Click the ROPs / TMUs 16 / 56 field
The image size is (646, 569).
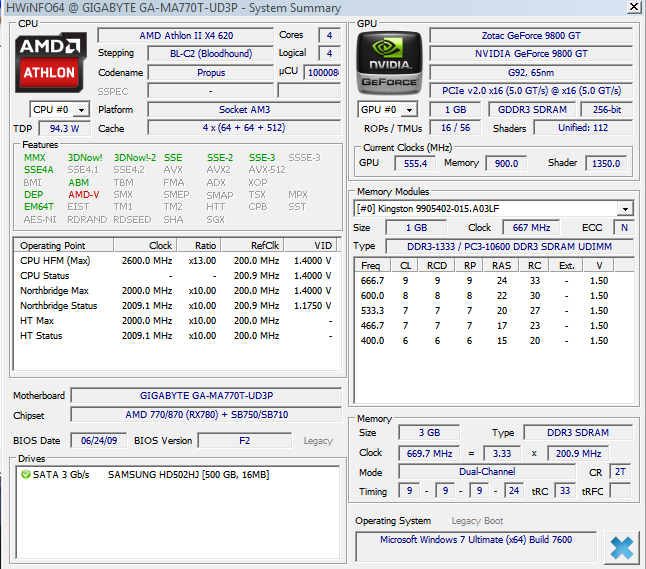tap(455, 128)
